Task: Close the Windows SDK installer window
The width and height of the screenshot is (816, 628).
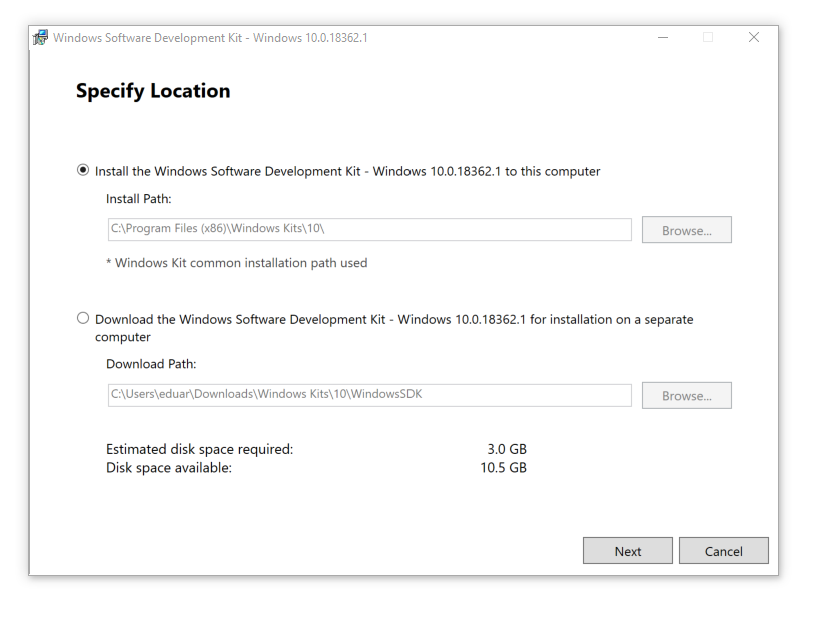Action: point(753,38)
